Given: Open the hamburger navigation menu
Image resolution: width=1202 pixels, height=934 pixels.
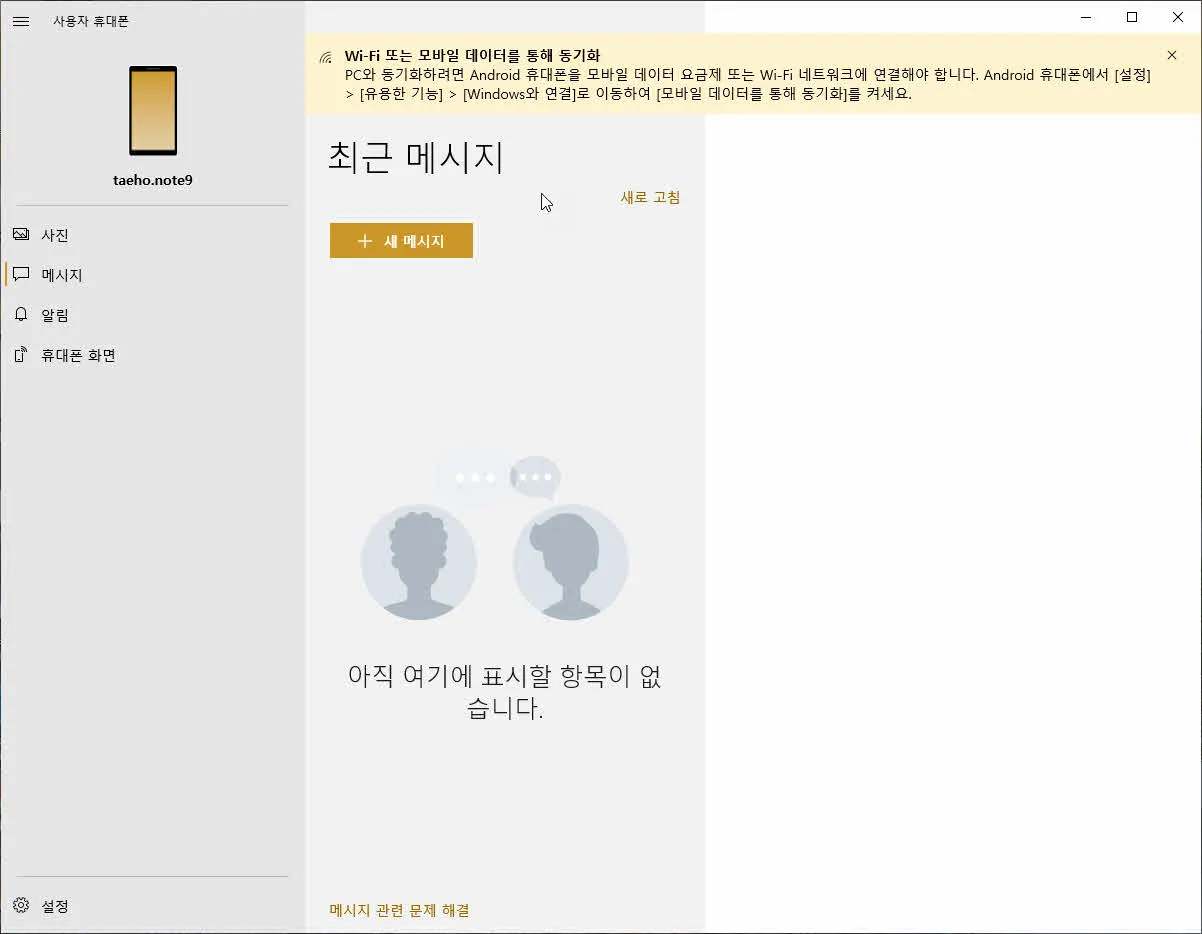Looking at the screenshot, I should (21, 21).
